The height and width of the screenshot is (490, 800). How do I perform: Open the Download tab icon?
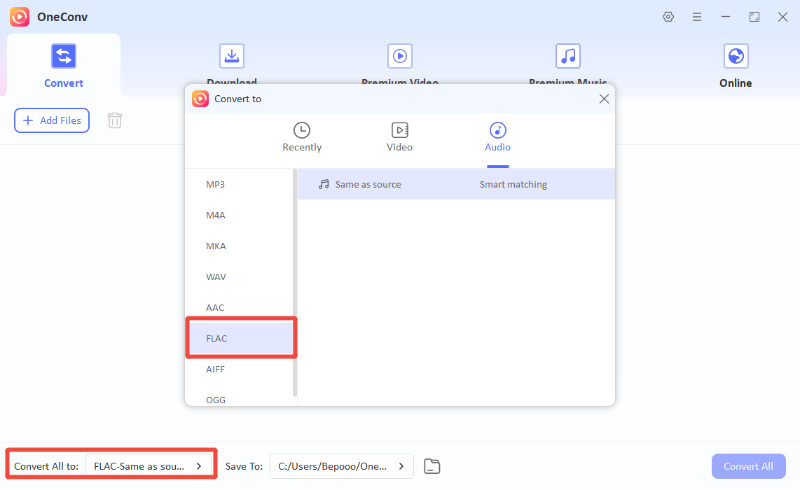[232, 56]
